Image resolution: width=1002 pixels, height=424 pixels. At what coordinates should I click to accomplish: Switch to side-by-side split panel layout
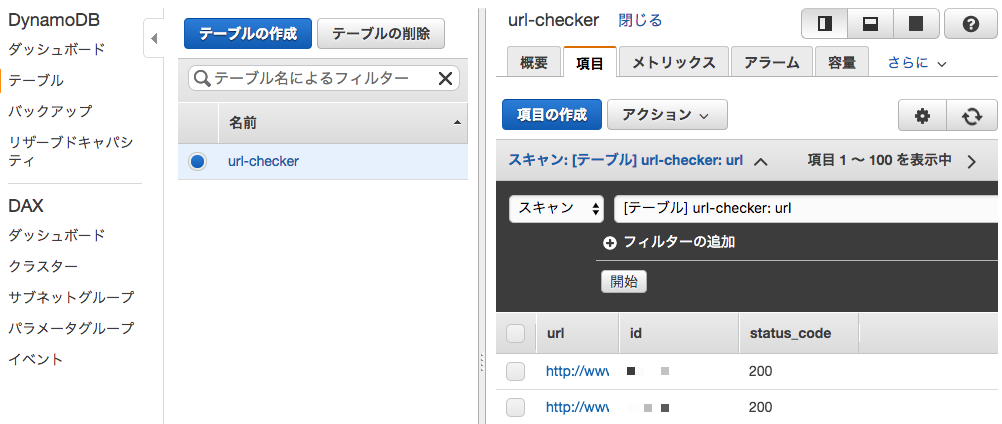(825, 24)
